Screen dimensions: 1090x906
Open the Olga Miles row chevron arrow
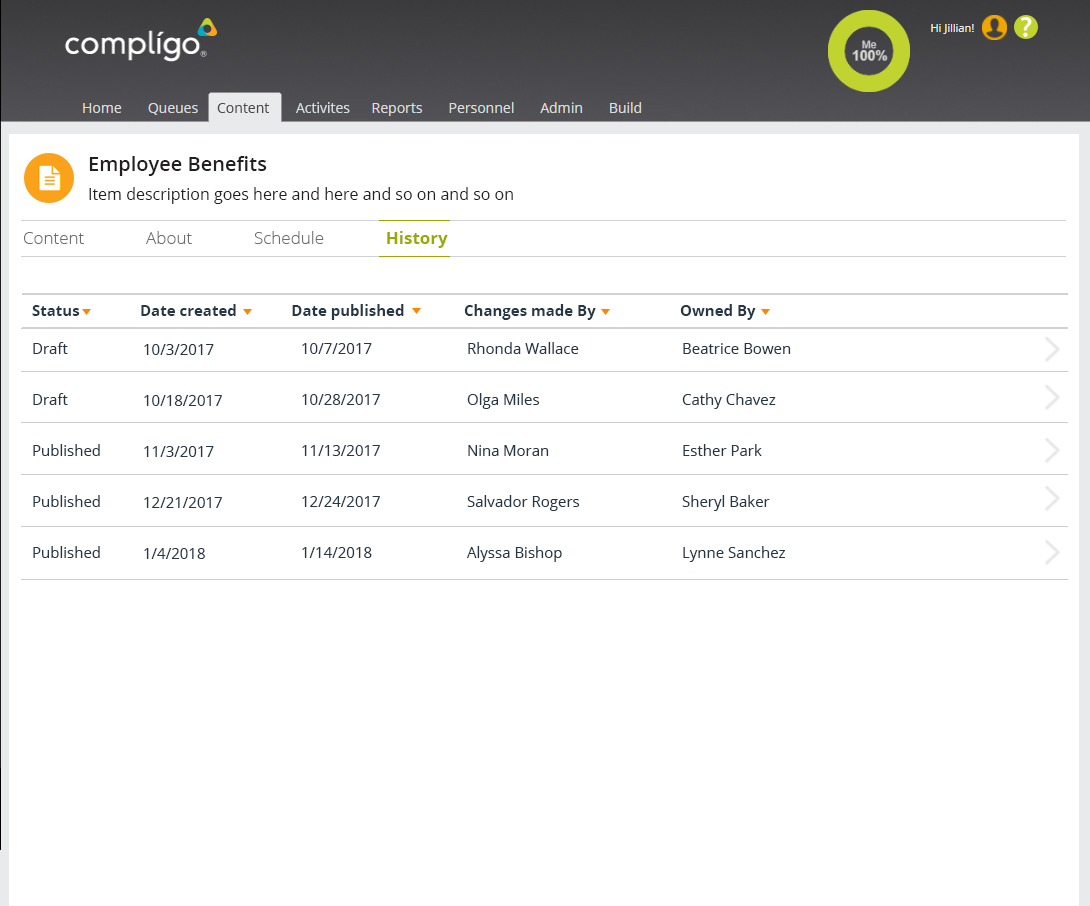click(1052, 398)
